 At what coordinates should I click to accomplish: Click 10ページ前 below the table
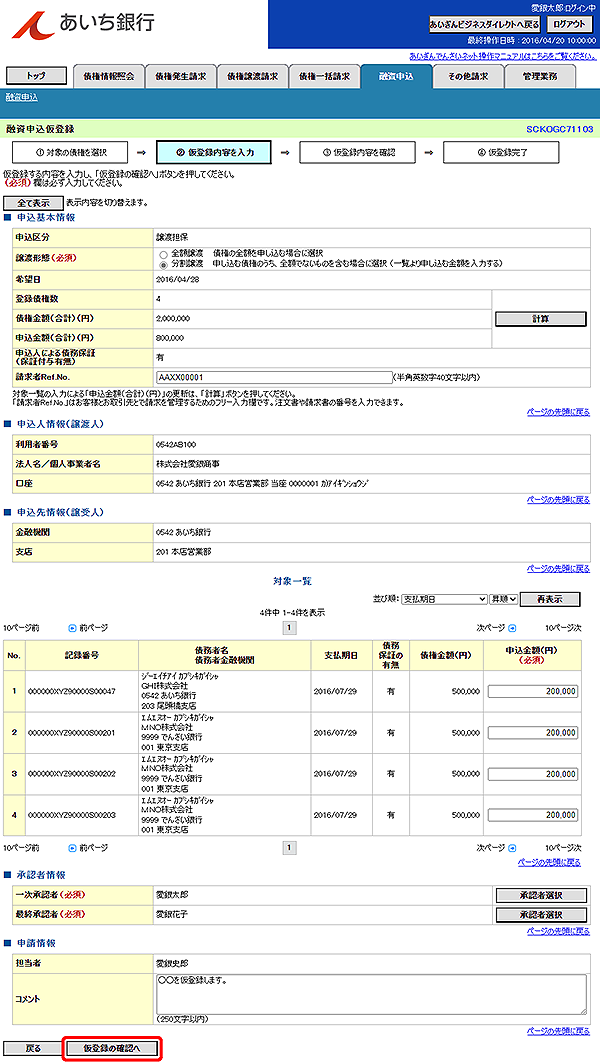click(x=21, y=848)
